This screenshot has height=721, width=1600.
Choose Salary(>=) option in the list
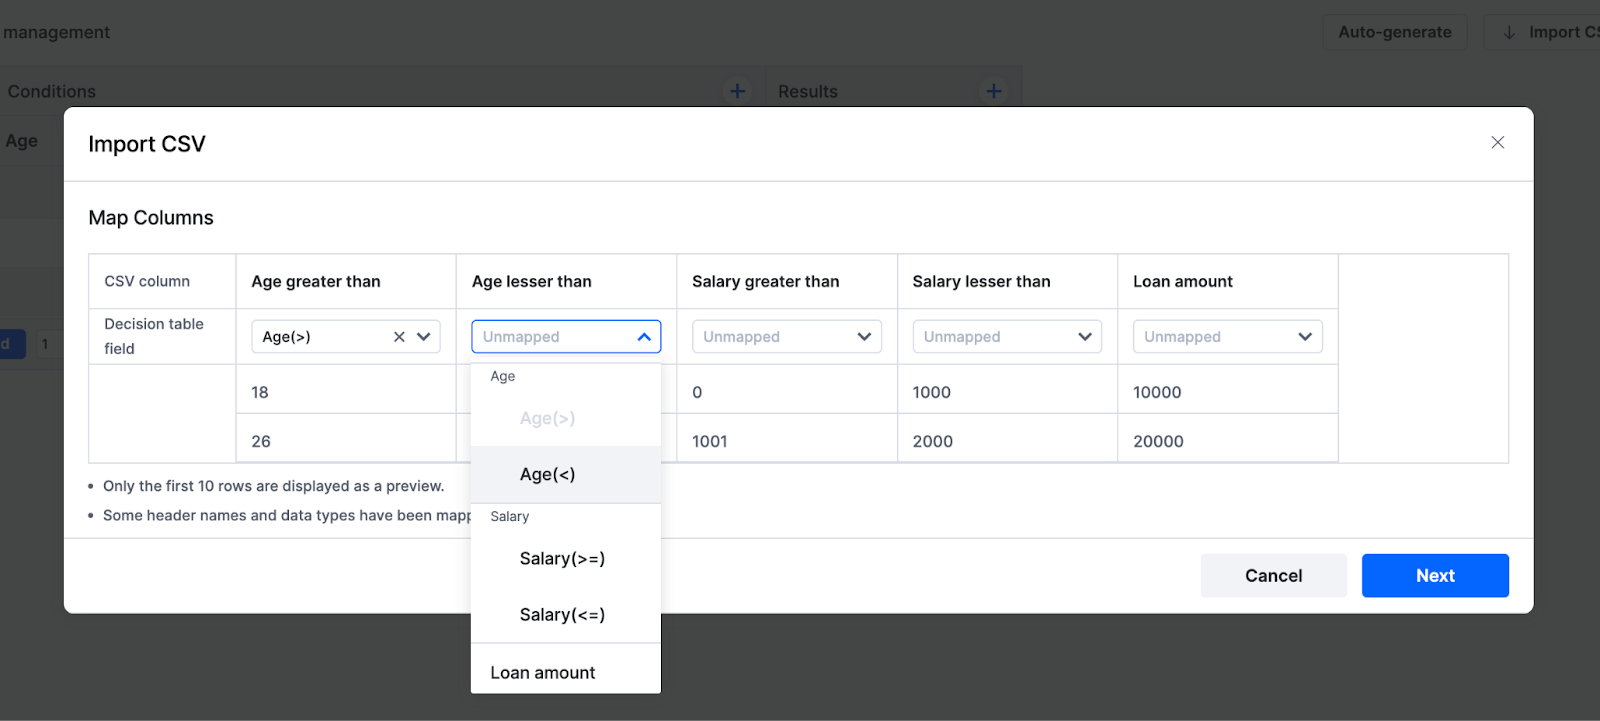click(566, 559)
